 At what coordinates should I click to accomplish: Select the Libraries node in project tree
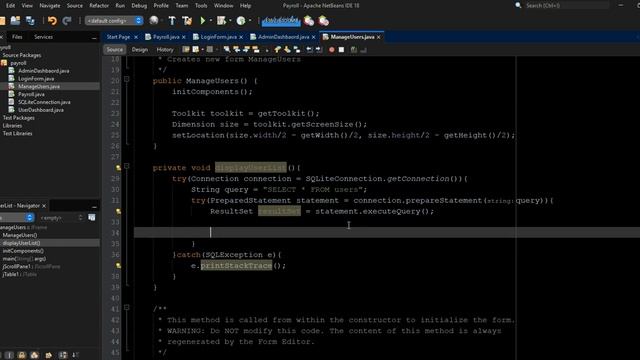12,126
